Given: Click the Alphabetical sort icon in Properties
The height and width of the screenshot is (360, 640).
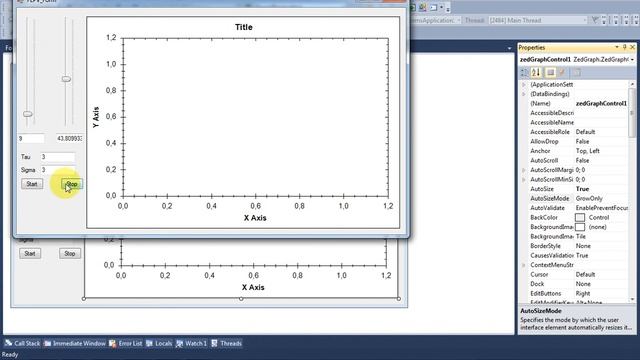Looking at the screenshot, I should click(536, 73).
